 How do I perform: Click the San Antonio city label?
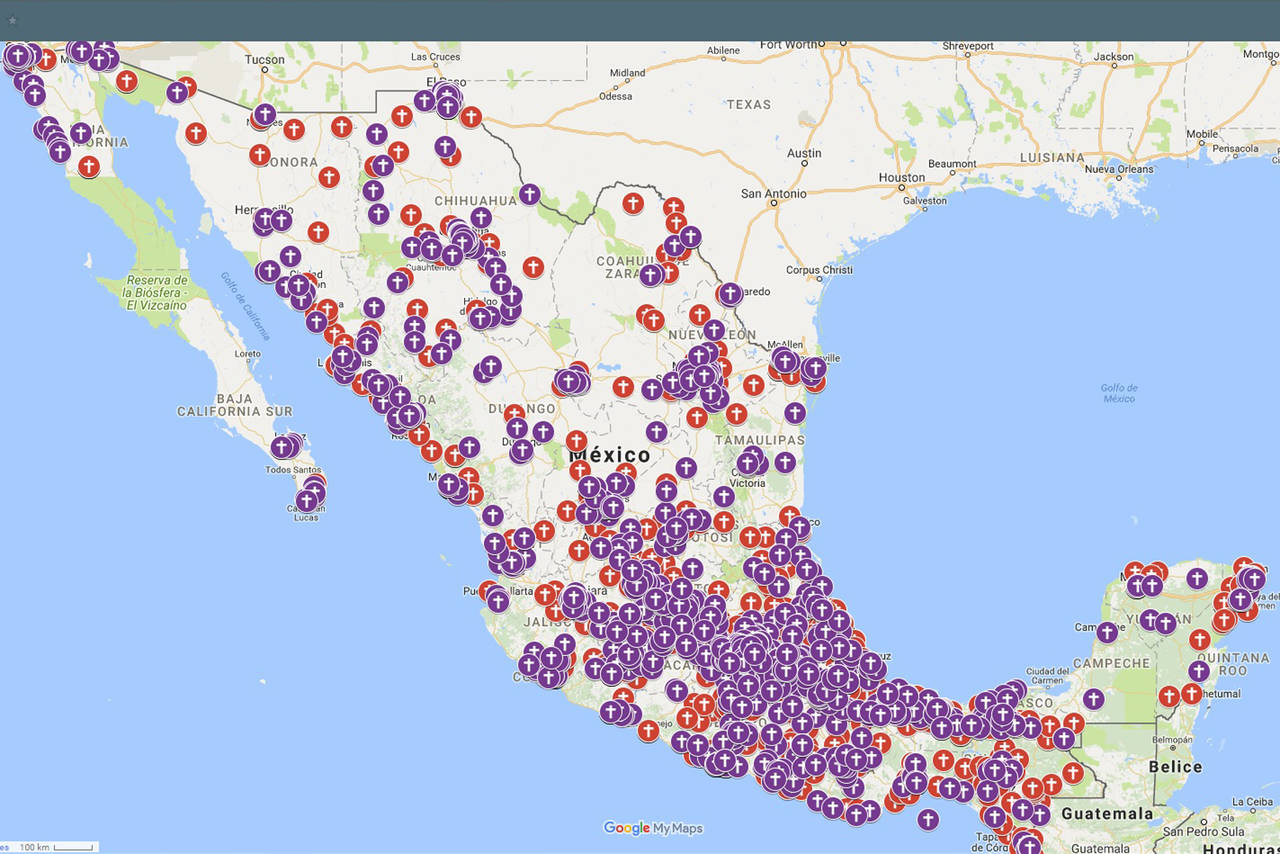pyautogui.click(x=772, y=193)
